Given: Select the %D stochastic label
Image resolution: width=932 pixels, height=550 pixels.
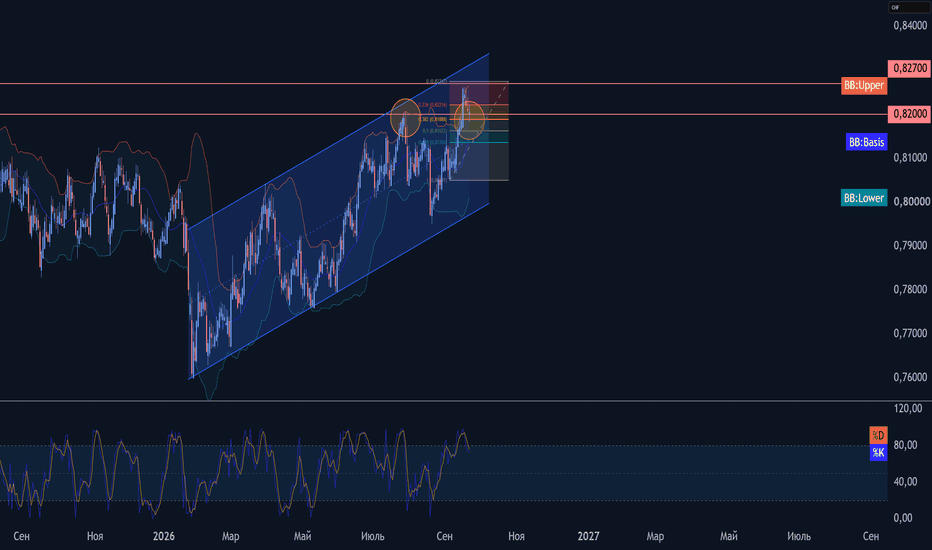Looking at the screenshot, I should (x=878, y=435).
